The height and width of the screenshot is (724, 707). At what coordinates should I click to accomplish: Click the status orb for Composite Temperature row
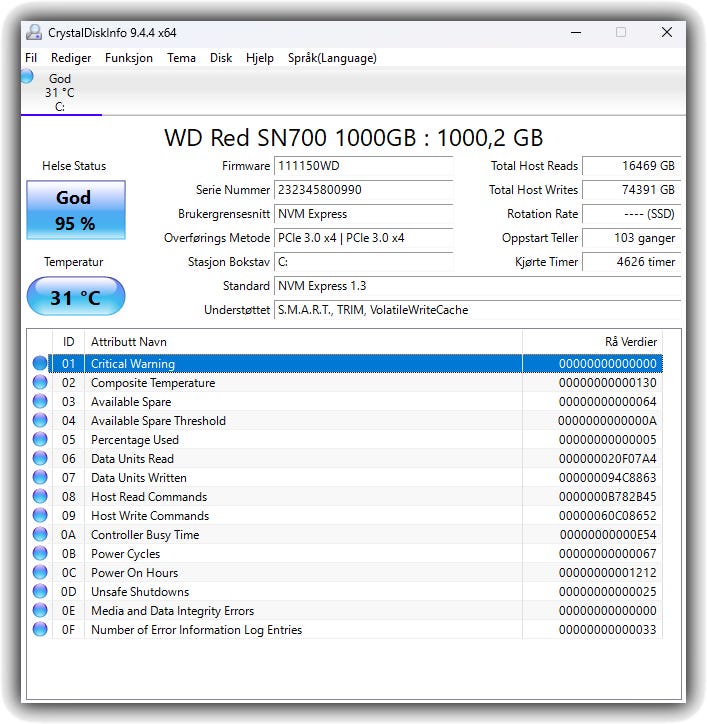40,382
